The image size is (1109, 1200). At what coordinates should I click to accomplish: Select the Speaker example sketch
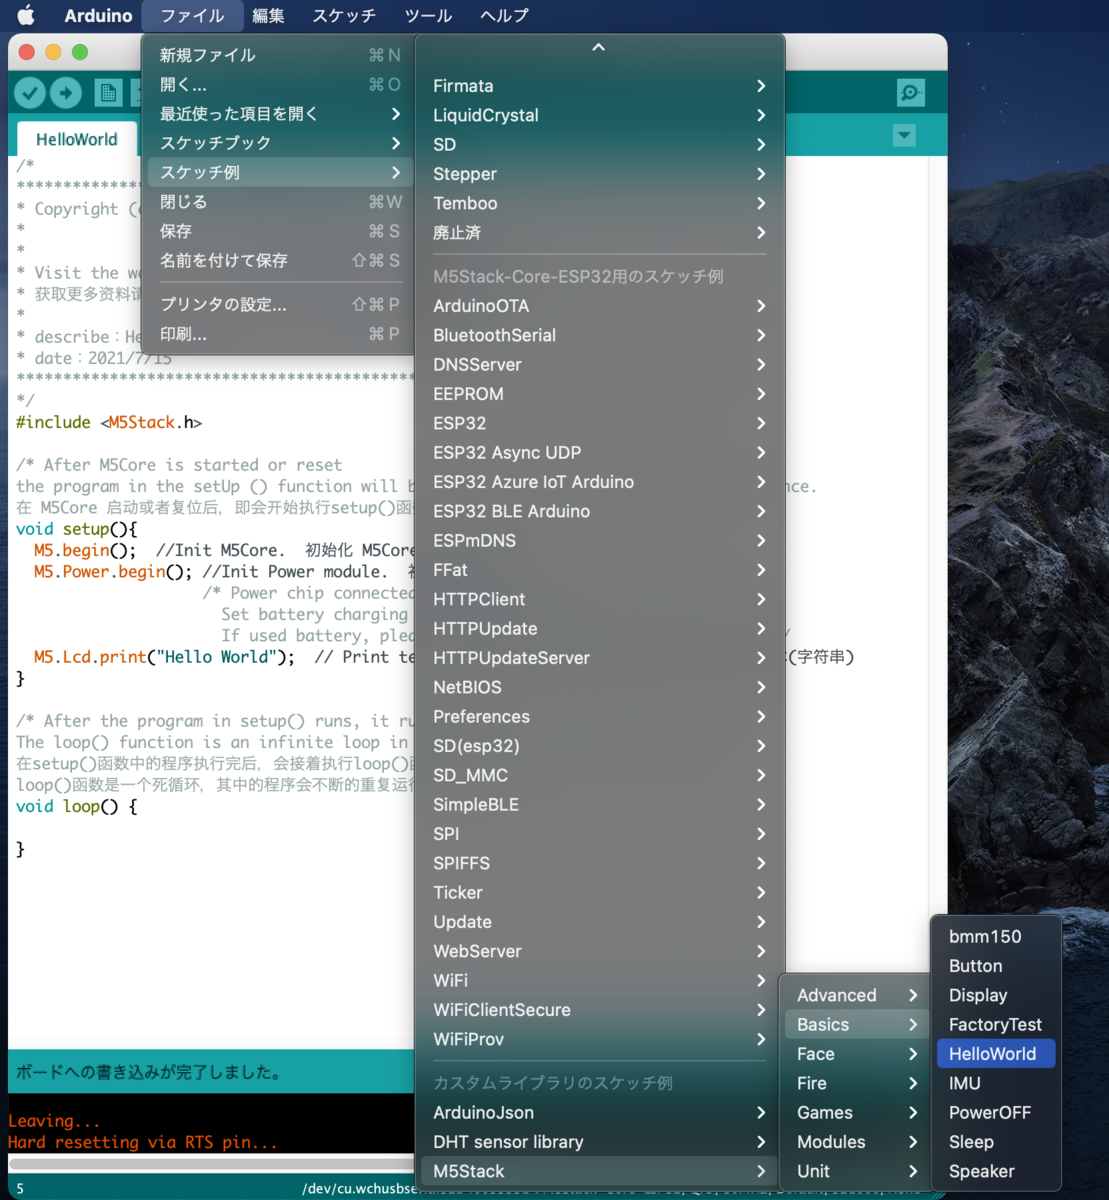(996, 1171)
